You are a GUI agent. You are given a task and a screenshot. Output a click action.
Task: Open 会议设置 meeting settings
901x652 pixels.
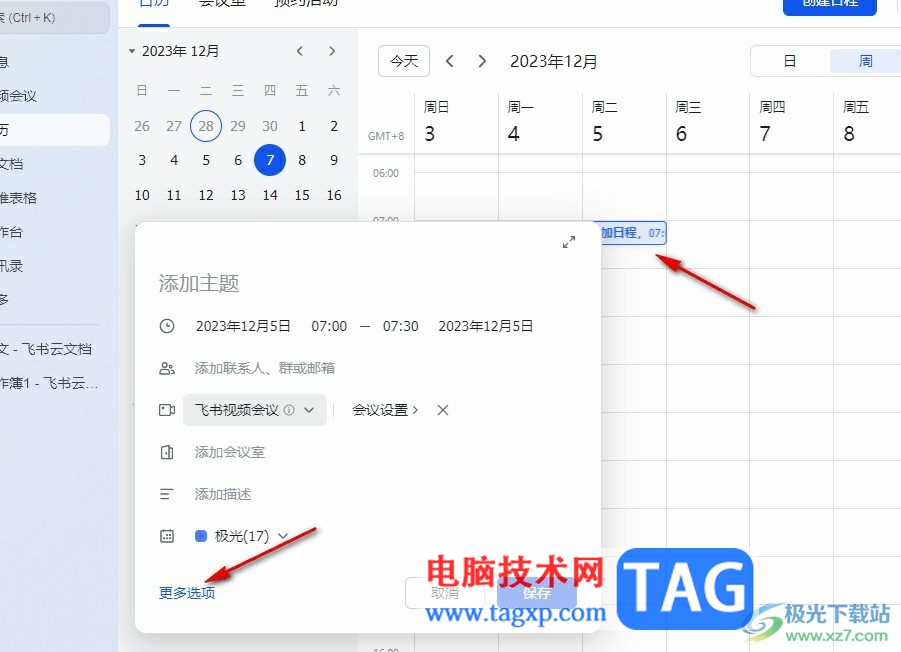coord(385,410)
